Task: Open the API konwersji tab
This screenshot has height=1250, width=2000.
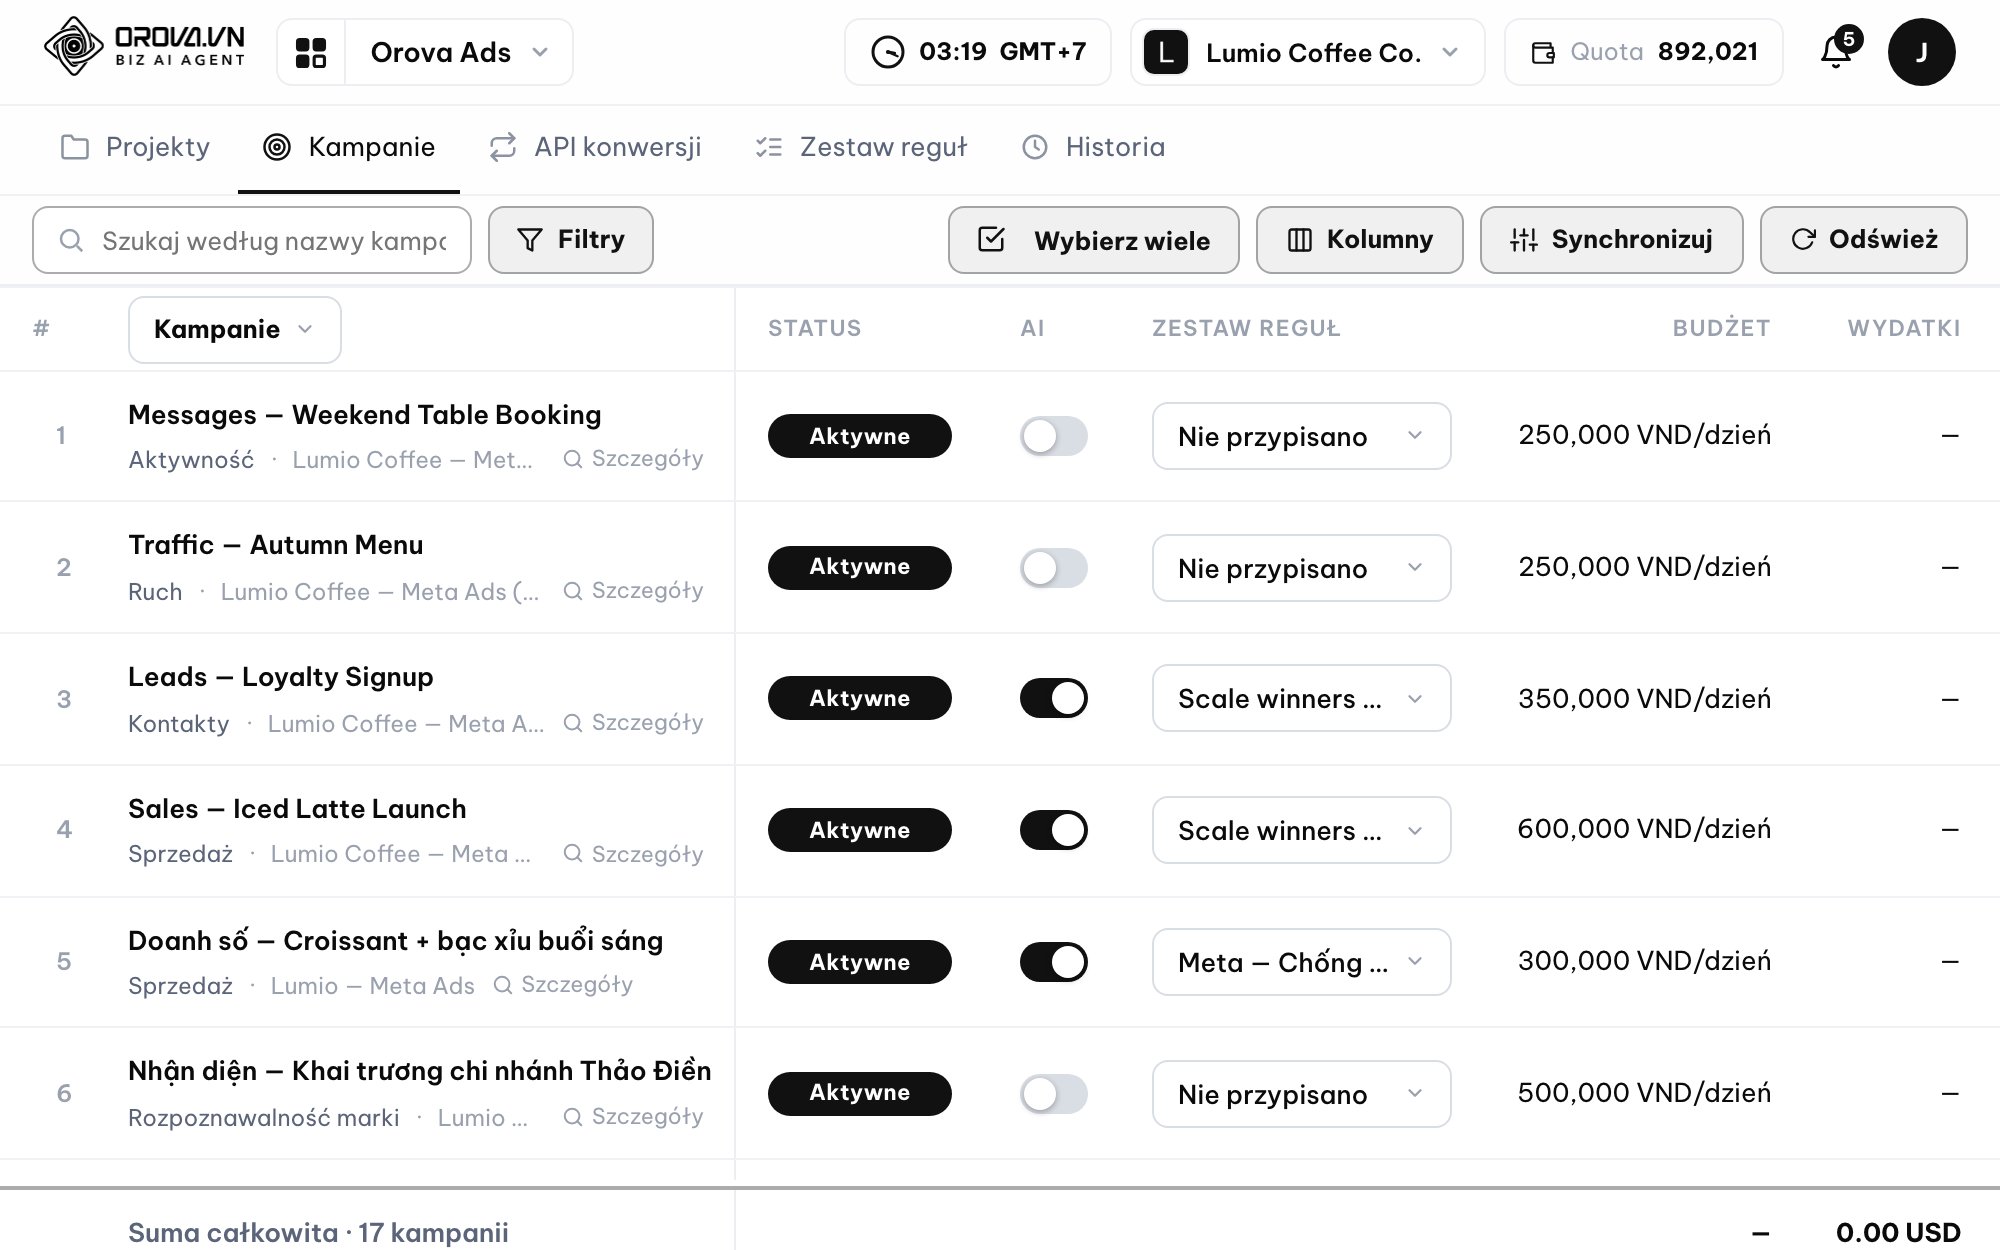Action: coord(595,148)
